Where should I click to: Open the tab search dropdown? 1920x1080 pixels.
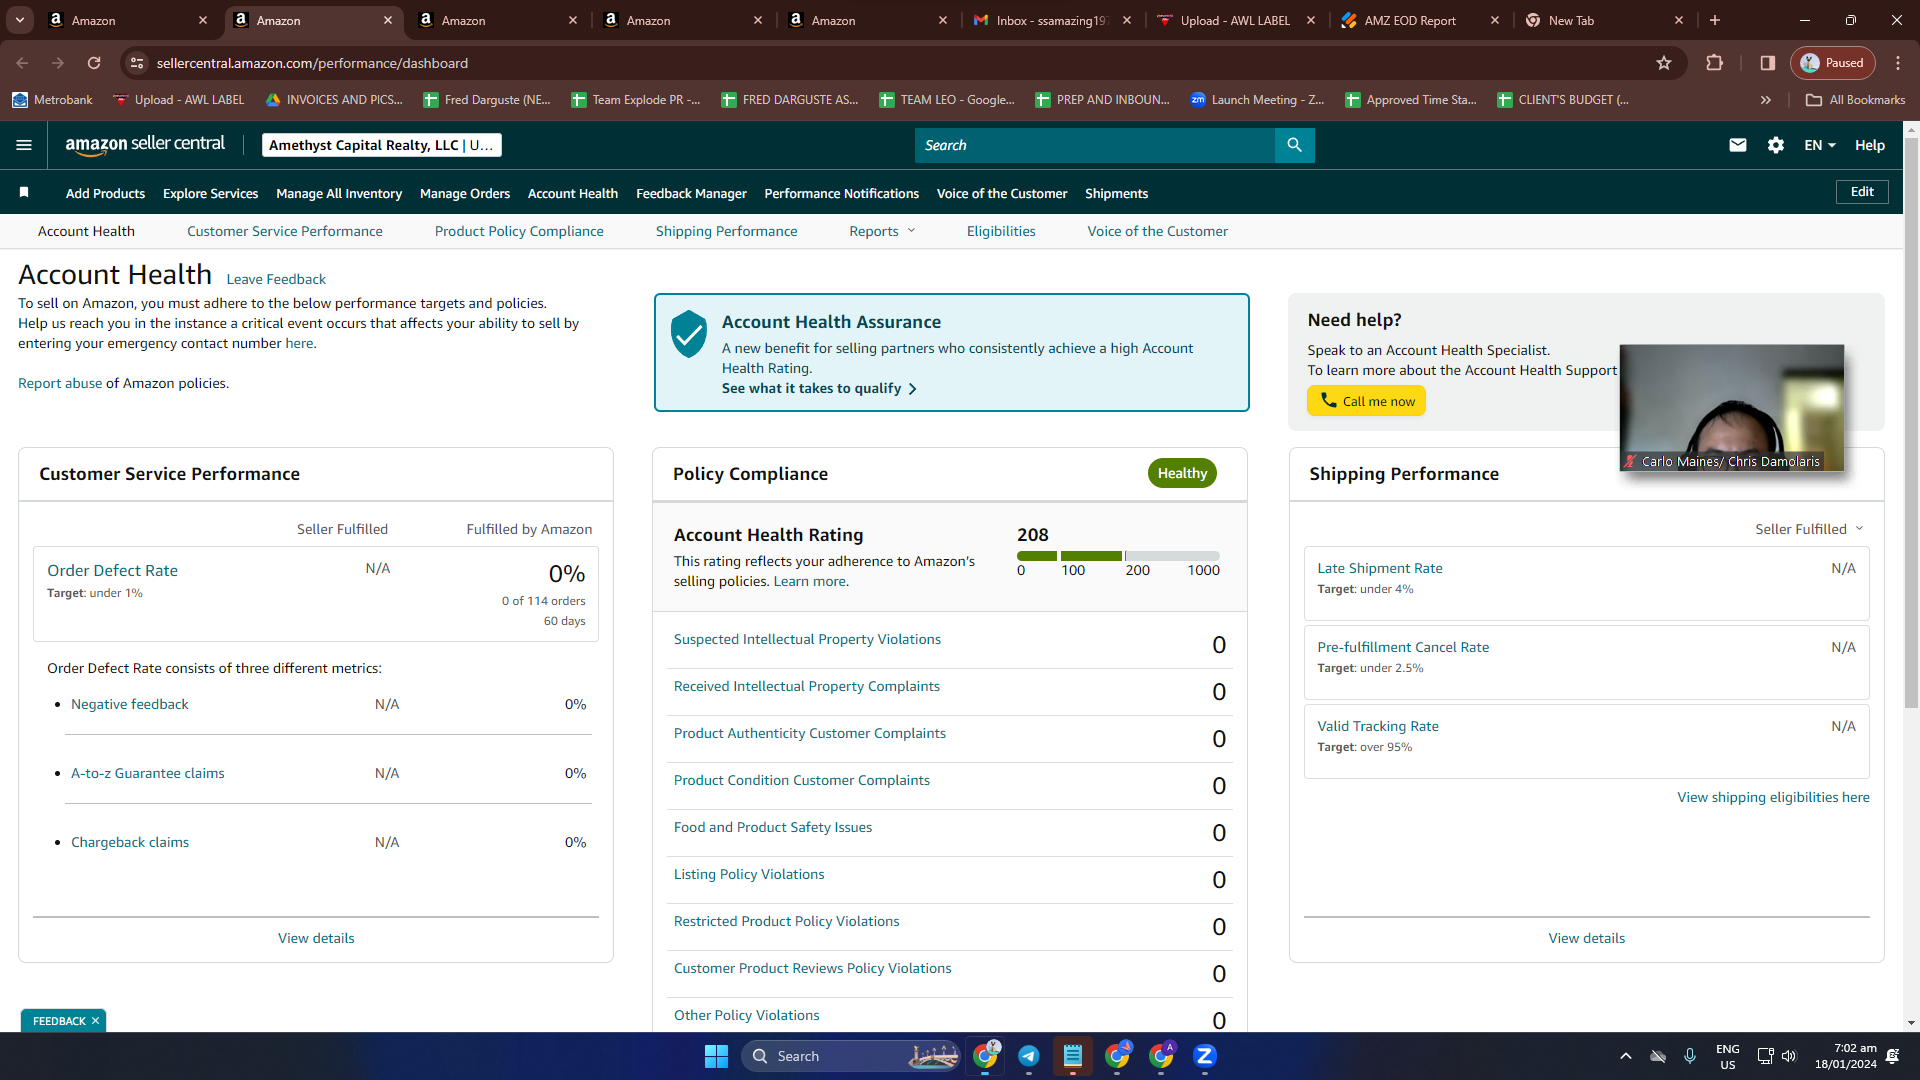(x=20, y=20)
